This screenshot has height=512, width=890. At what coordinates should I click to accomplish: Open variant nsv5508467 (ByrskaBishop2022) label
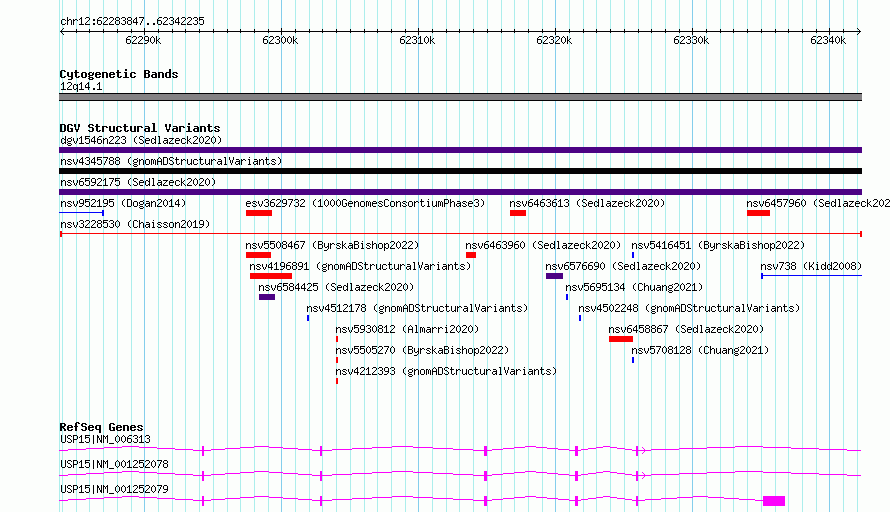[332, 245]
